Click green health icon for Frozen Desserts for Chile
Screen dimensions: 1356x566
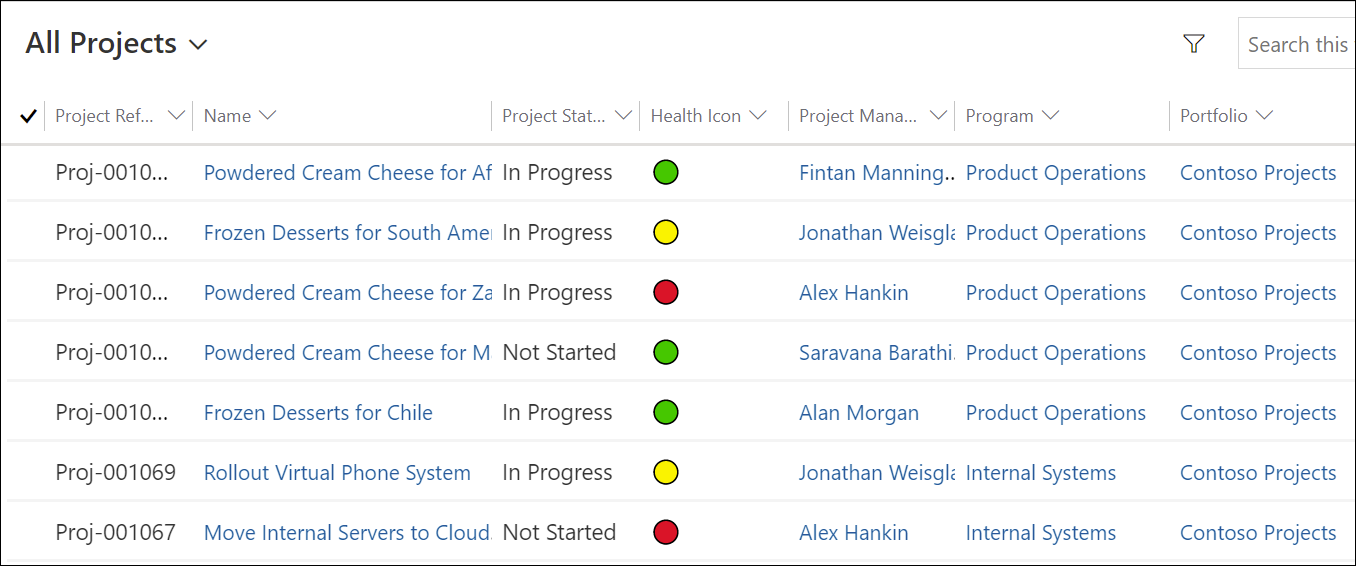click(x=665, y=412)
